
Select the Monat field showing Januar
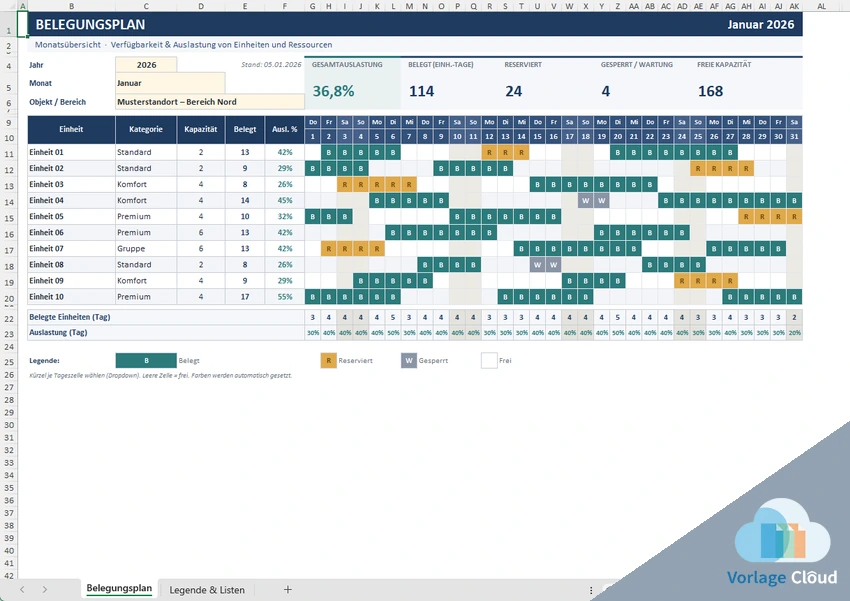[170, 83]
